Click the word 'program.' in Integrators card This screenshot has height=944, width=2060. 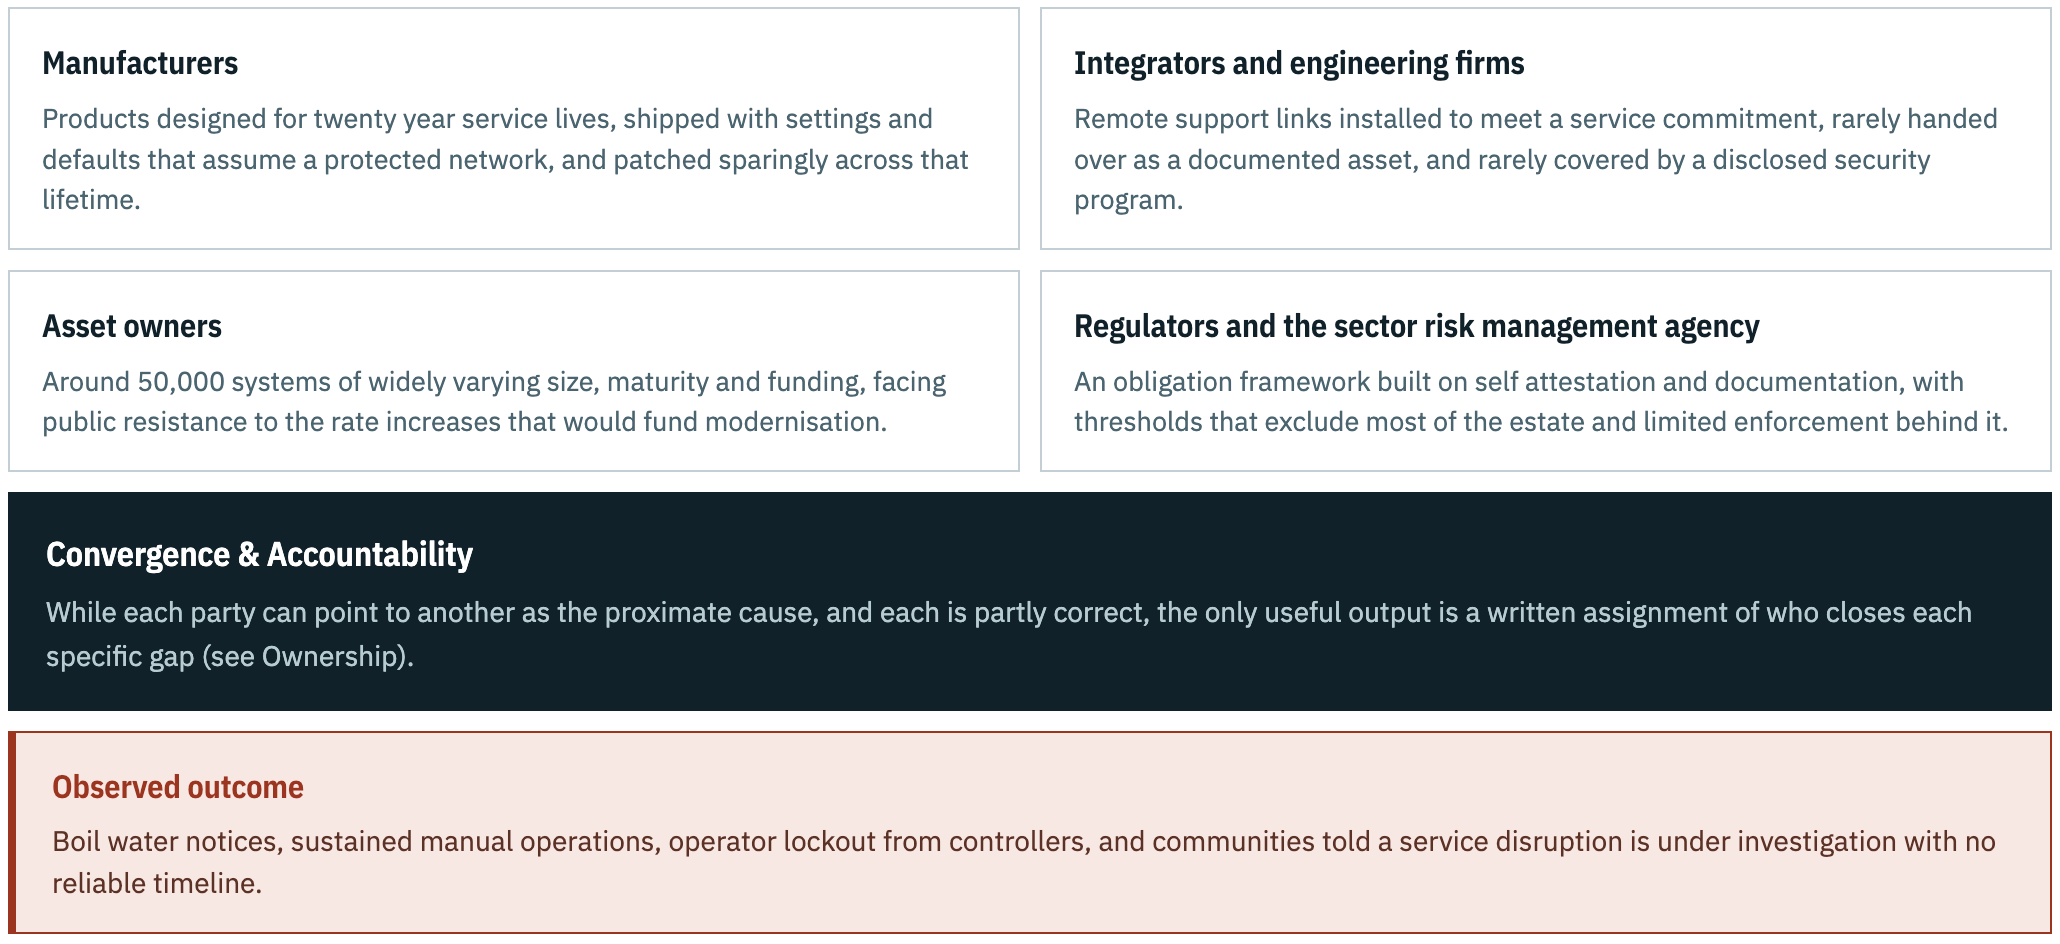pos(1128,200)
